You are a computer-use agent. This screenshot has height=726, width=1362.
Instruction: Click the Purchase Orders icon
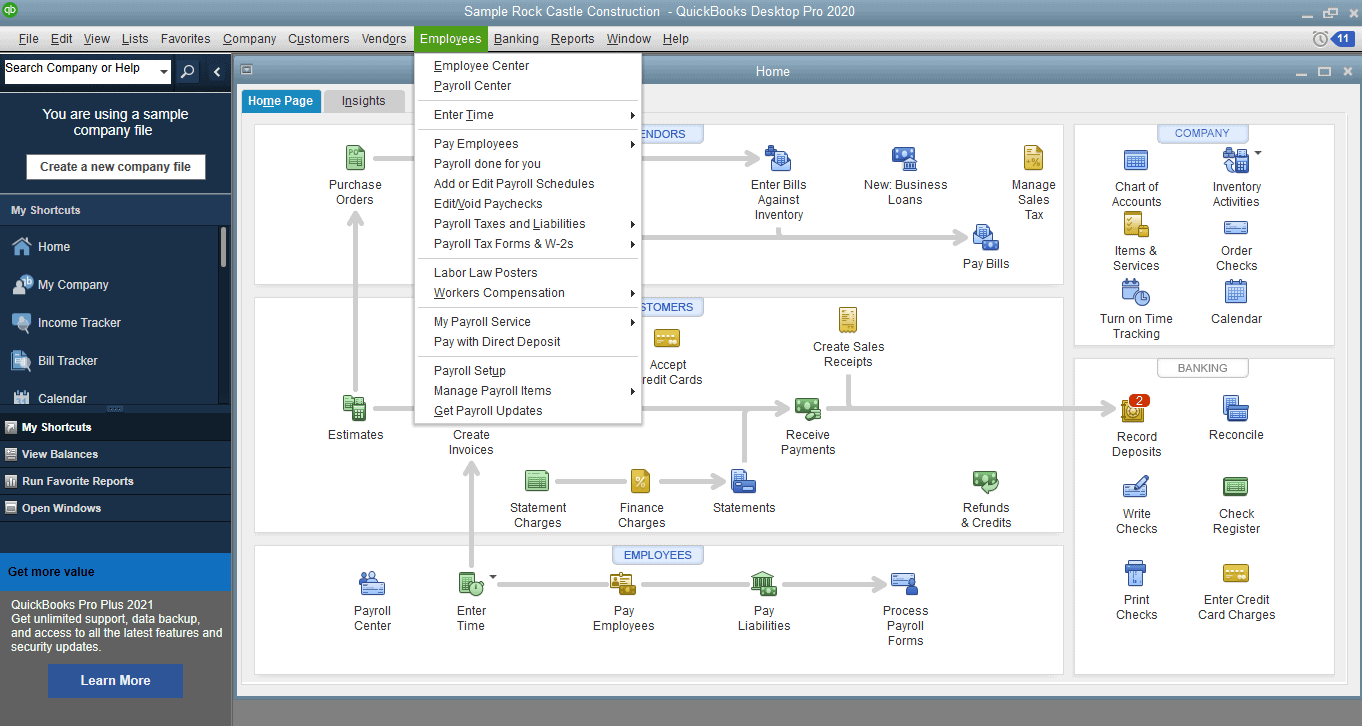pyautogui.click(x=355, y=157)
